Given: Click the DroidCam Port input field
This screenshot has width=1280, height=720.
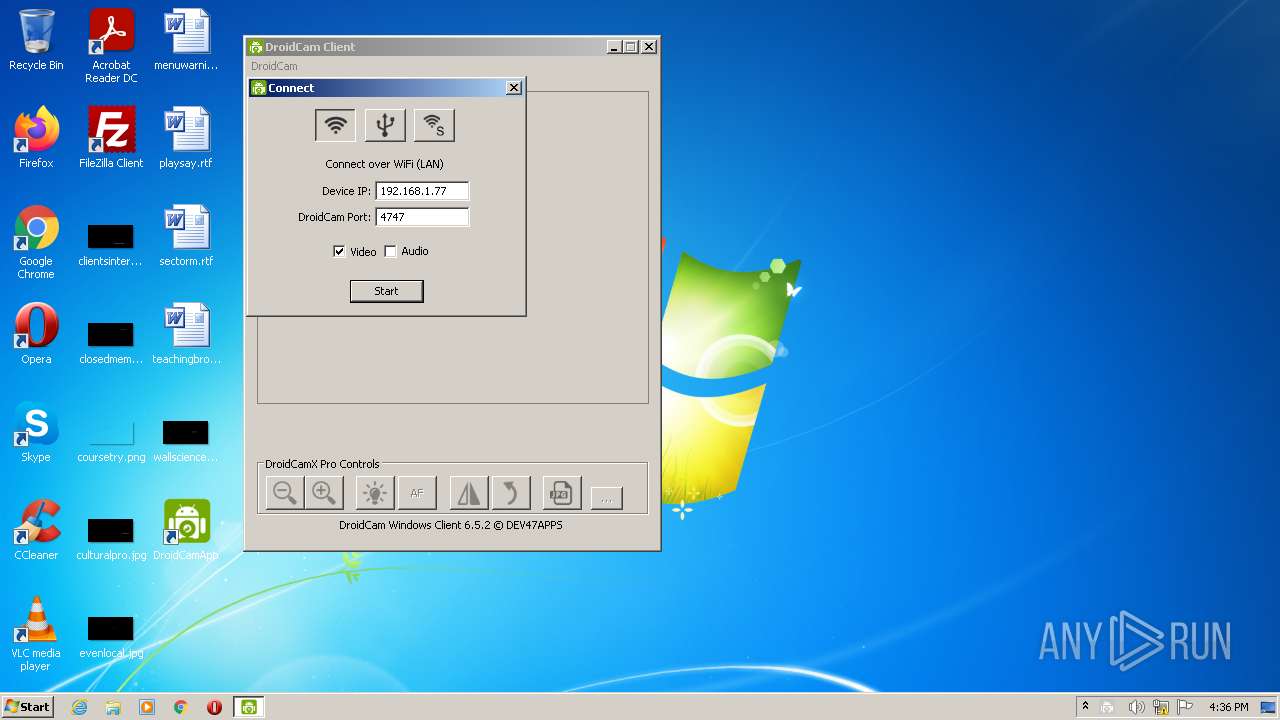Looking at the screenshot, I should (422, 217).
